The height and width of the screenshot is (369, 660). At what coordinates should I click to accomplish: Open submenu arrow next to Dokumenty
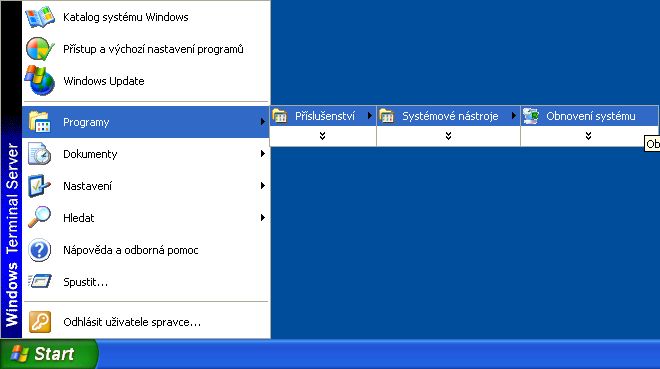coord(263,154)
